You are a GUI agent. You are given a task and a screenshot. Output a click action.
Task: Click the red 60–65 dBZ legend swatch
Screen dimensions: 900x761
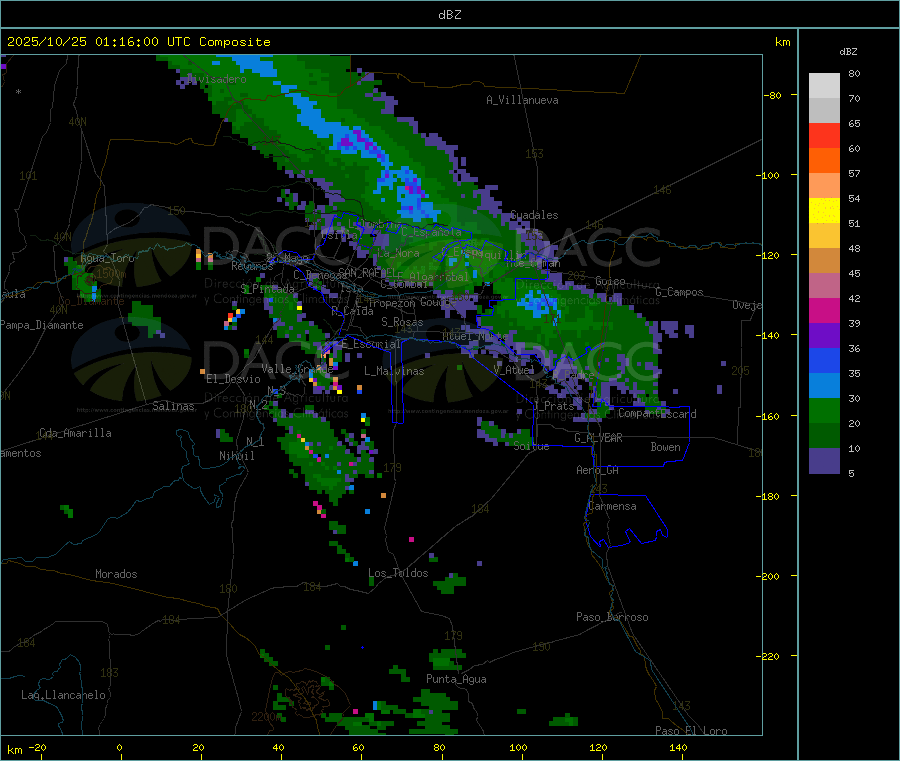click(x=824, y=136)
